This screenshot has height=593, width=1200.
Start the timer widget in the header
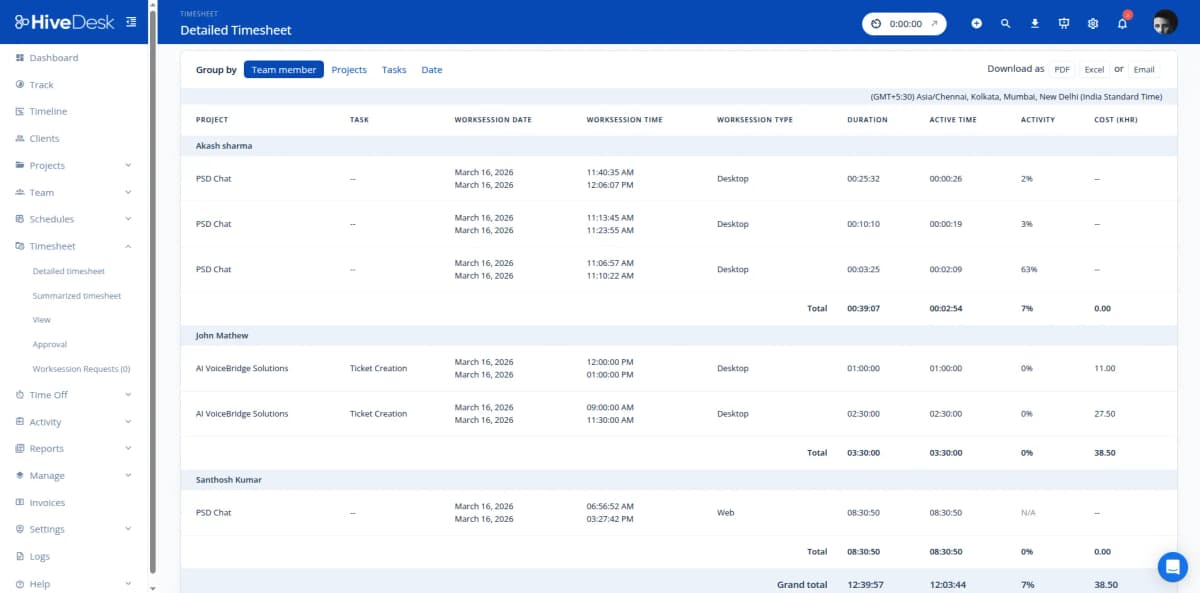pyautogui.click(x=903, y=22)
